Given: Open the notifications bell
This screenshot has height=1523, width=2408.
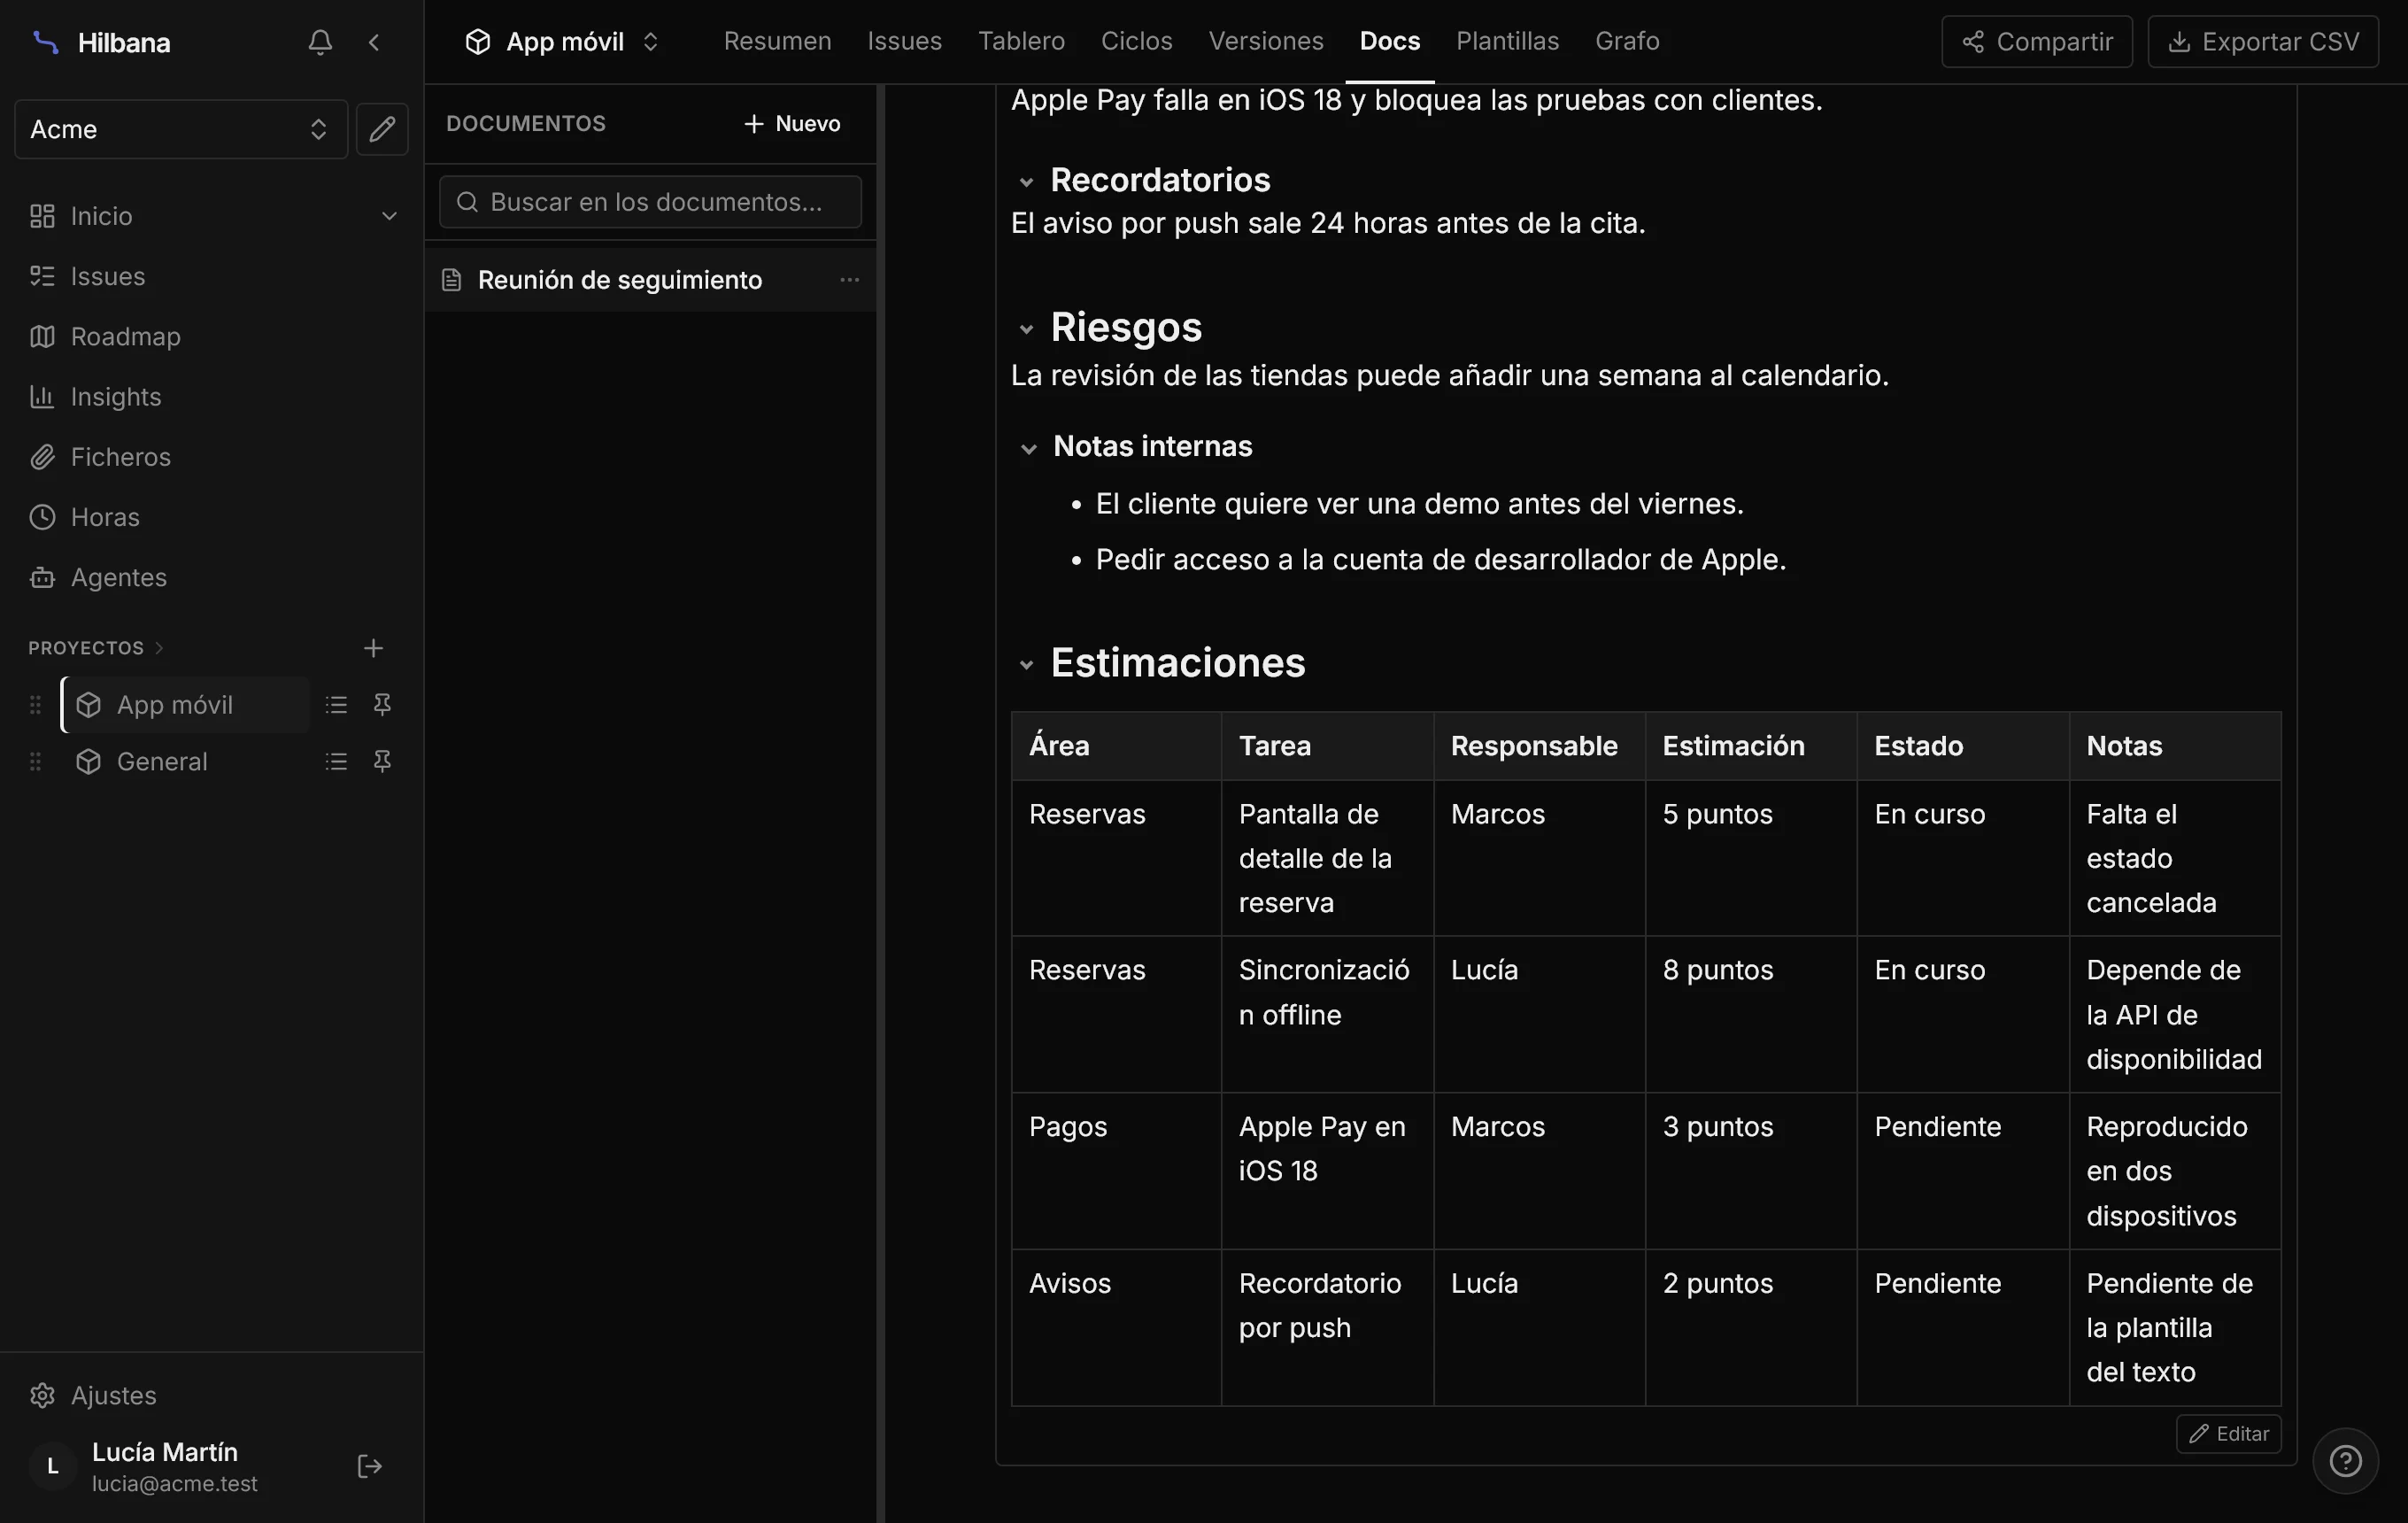Looking at the screenshot, I should tap(320, 42).
